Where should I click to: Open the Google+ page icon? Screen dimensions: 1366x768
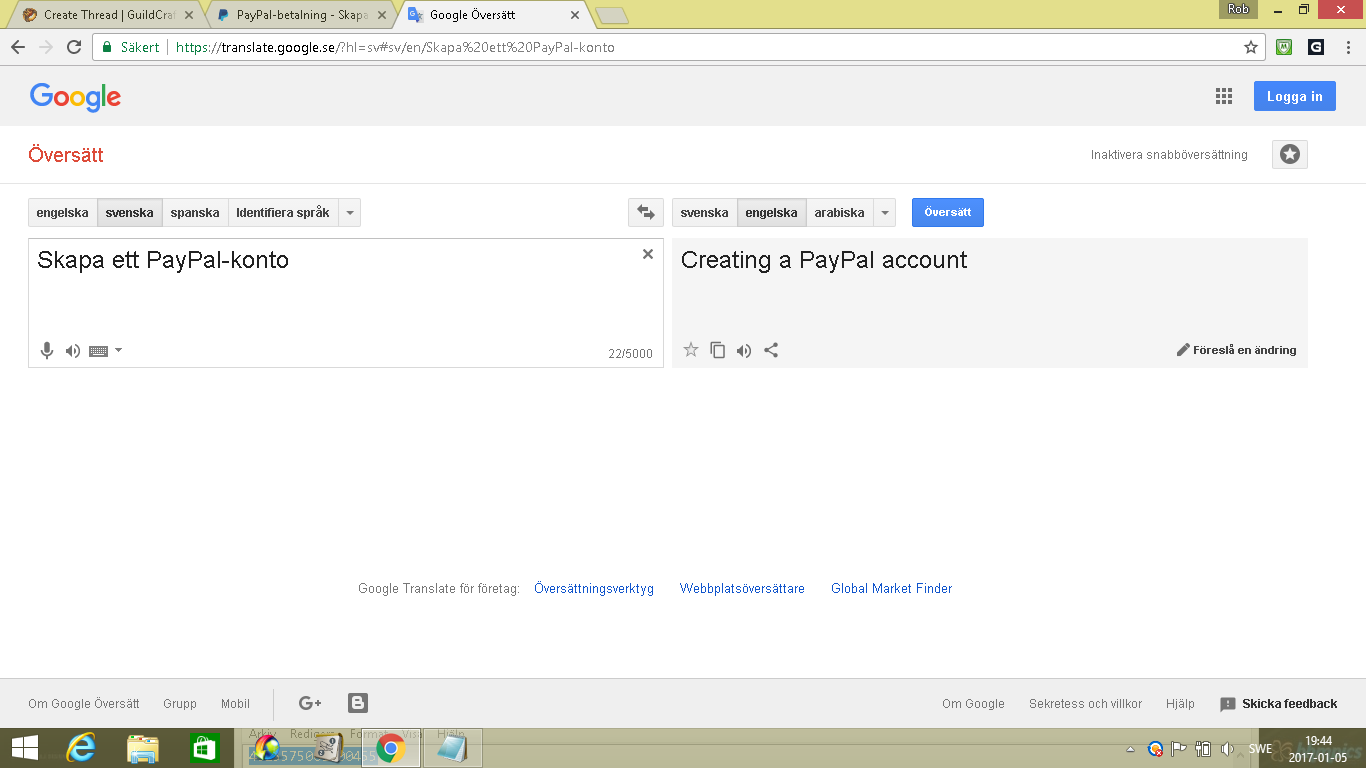pos(310,703)
